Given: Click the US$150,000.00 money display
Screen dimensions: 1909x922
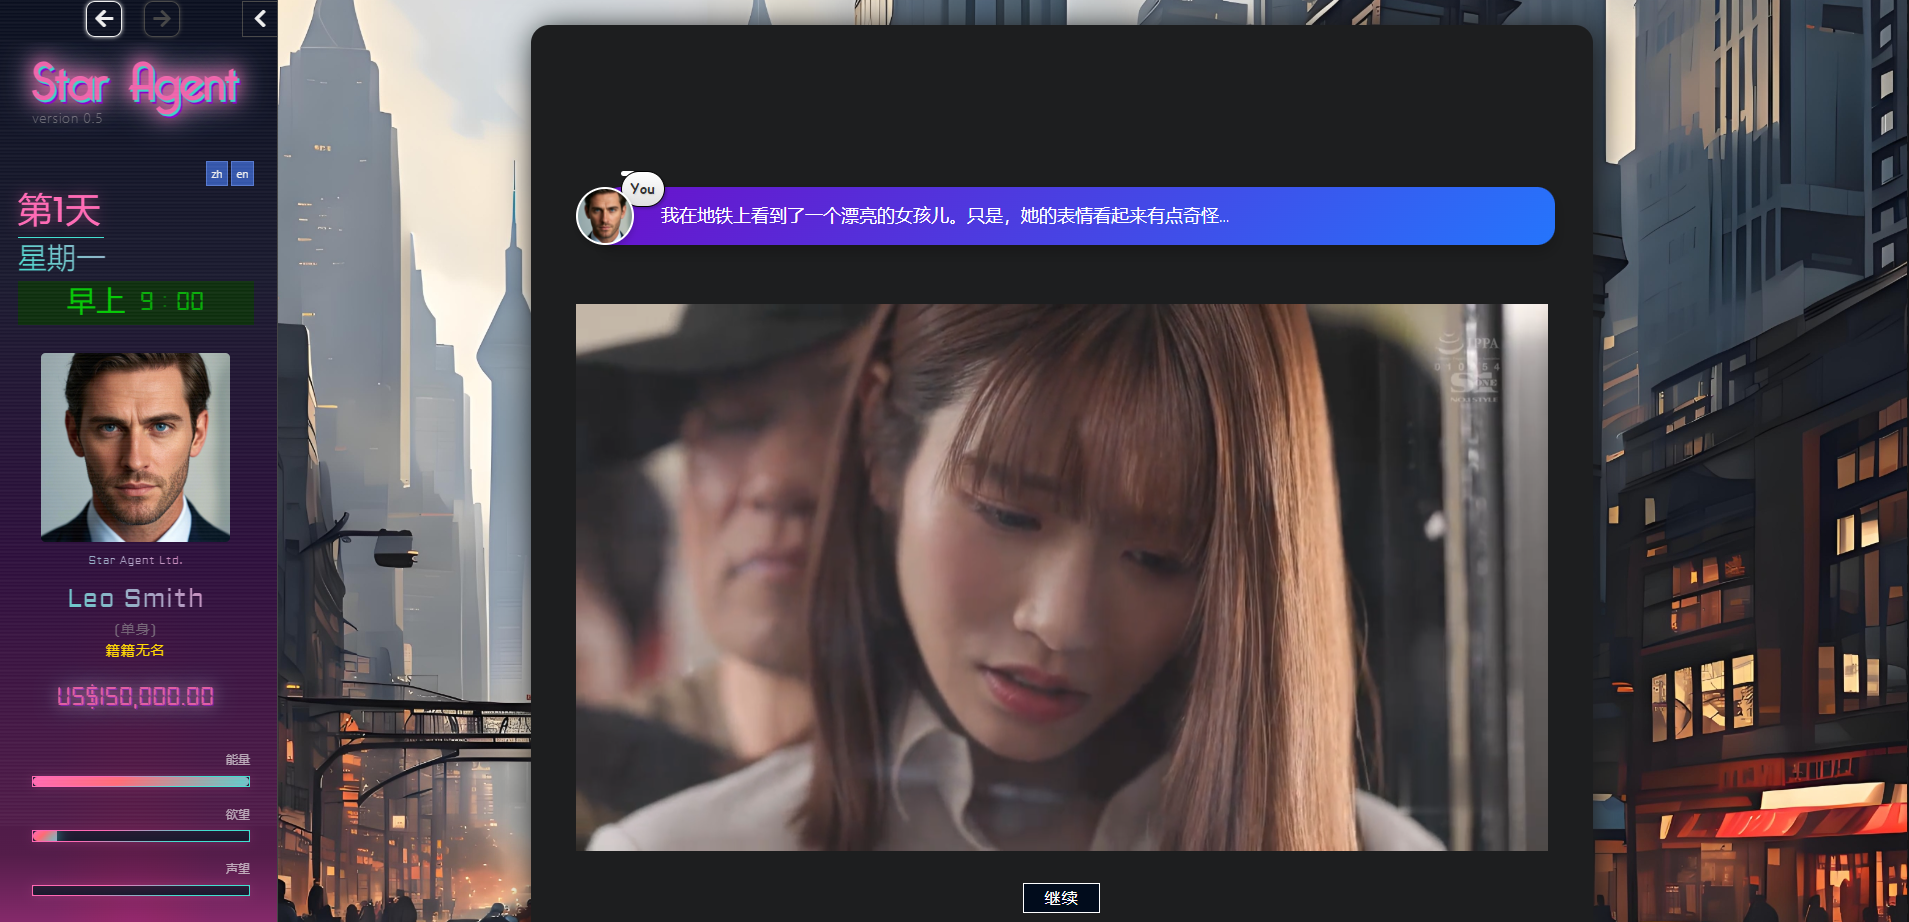Looking at the screenshot, I should coord(135,697).
